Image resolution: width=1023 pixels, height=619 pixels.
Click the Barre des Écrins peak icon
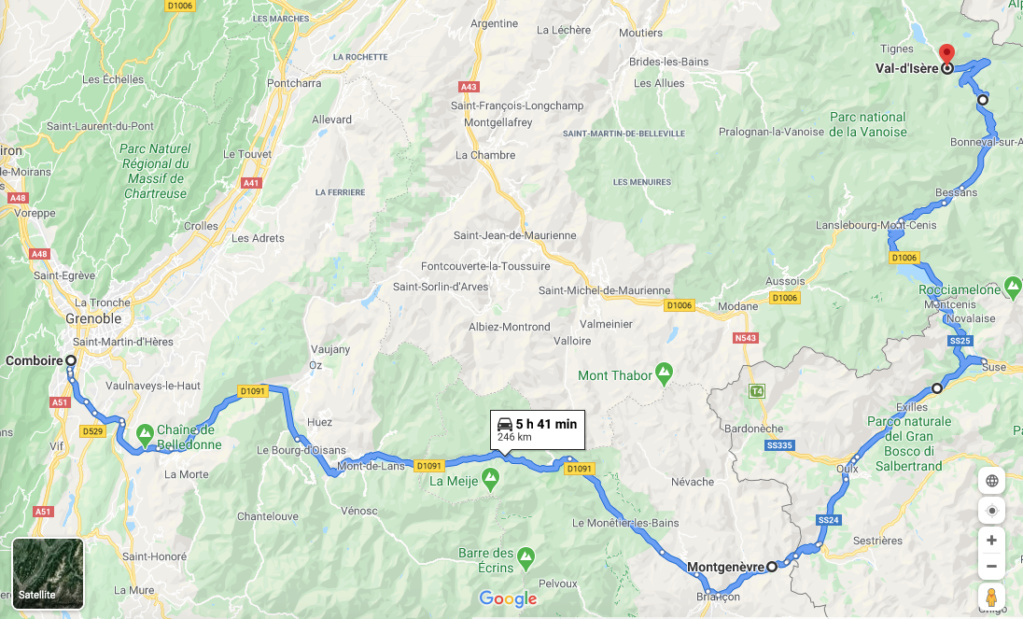(526, 558)
